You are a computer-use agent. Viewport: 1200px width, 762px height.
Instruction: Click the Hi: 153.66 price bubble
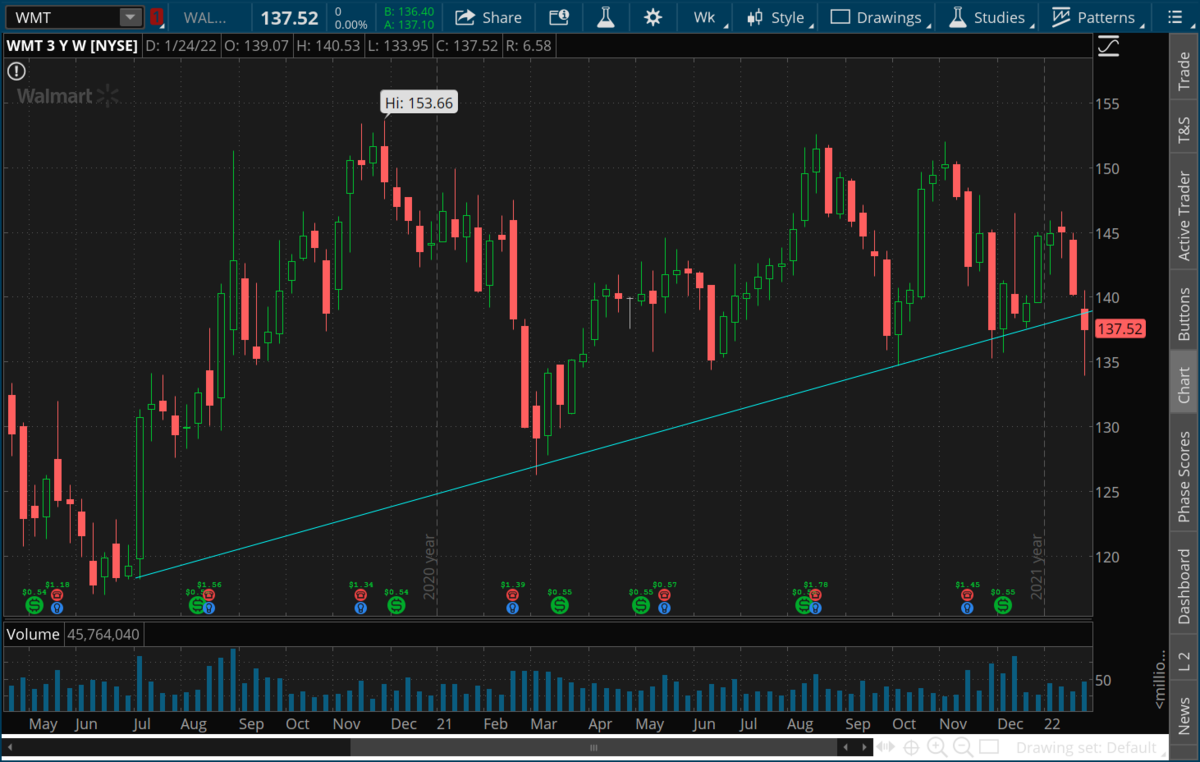420,102
